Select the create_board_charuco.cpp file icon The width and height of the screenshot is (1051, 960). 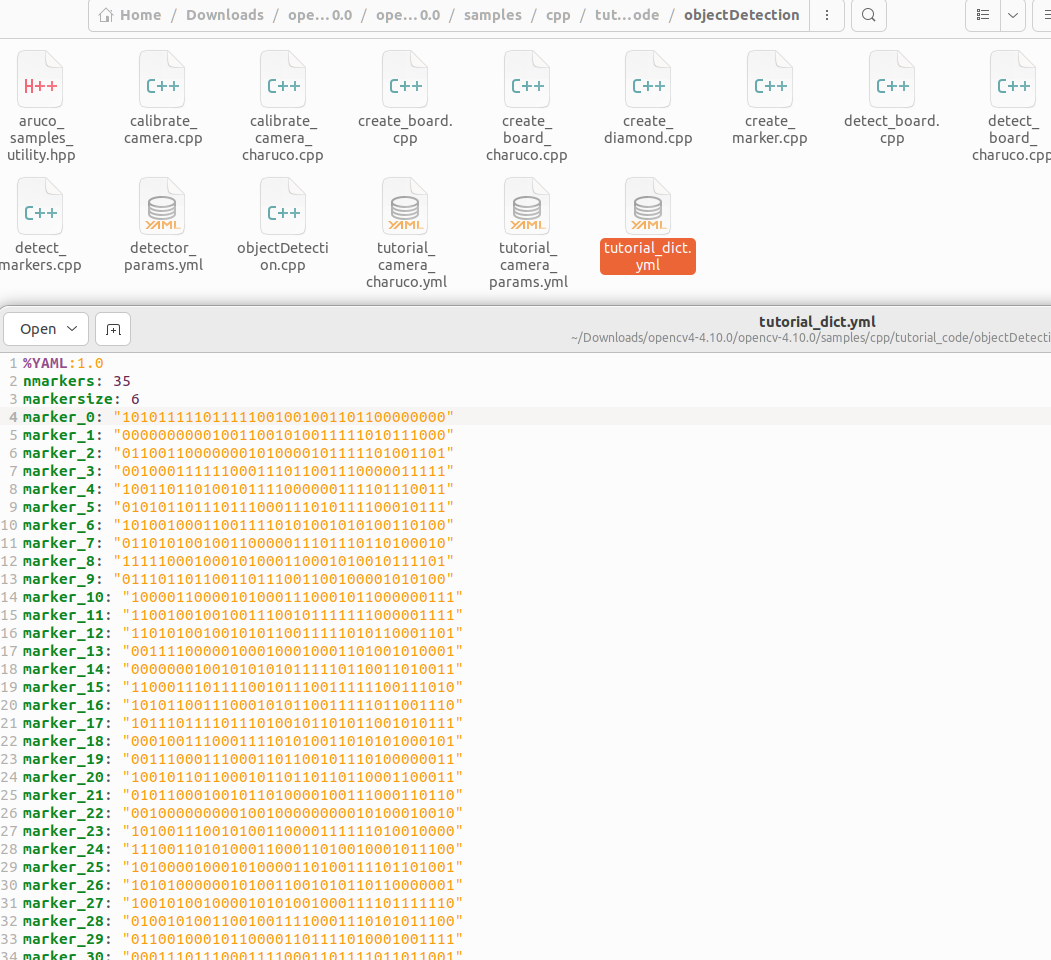coord(527,79)
